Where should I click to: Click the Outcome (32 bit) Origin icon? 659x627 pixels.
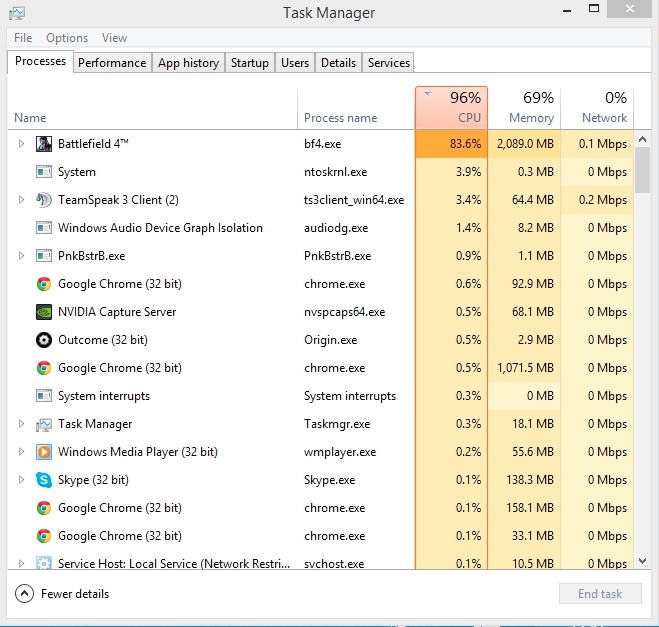click(44, 340)
